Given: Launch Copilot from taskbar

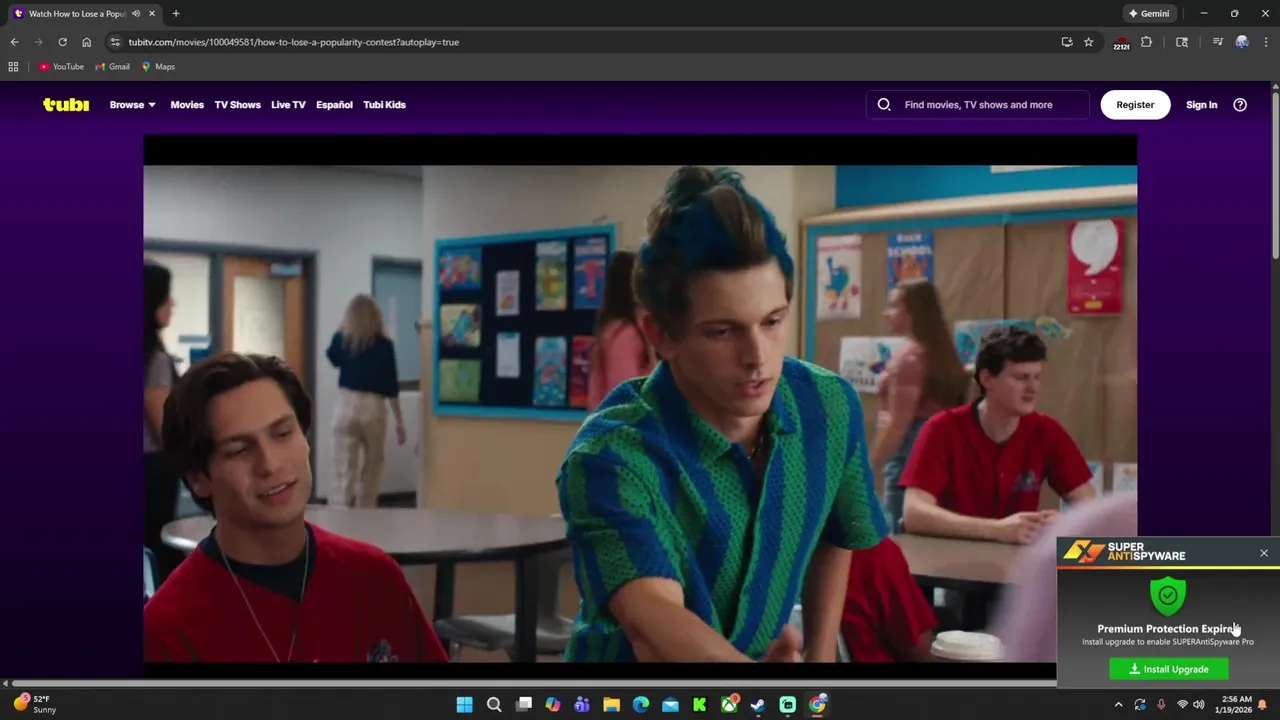Looking at the screenshot, I should (x=553, y=705).
